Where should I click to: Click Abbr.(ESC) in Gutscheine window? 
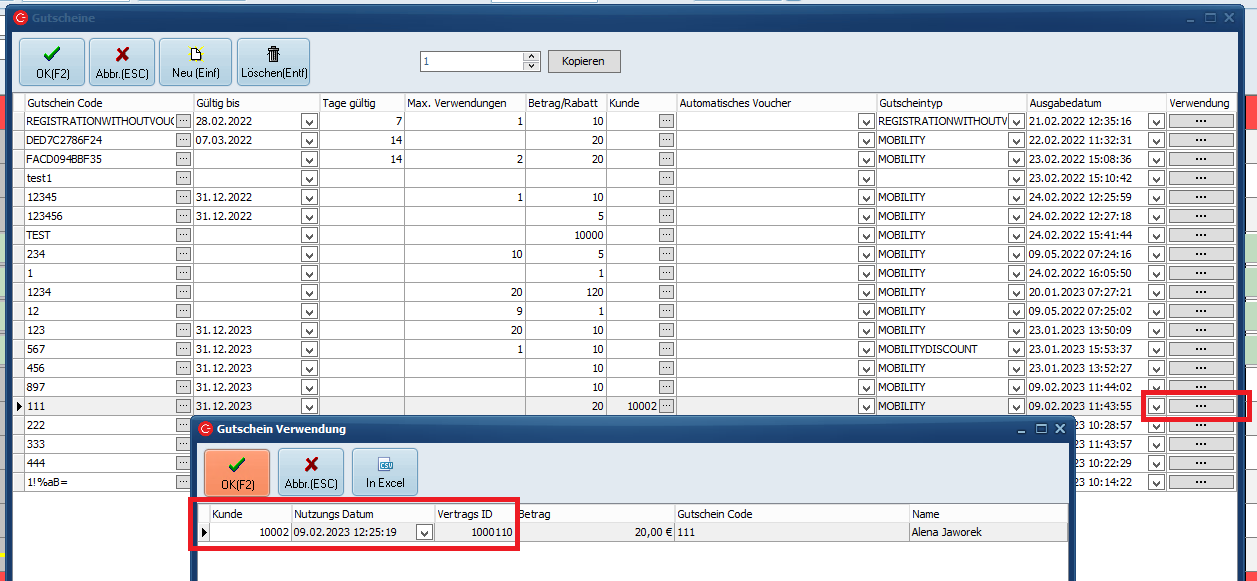click(122, 62)
